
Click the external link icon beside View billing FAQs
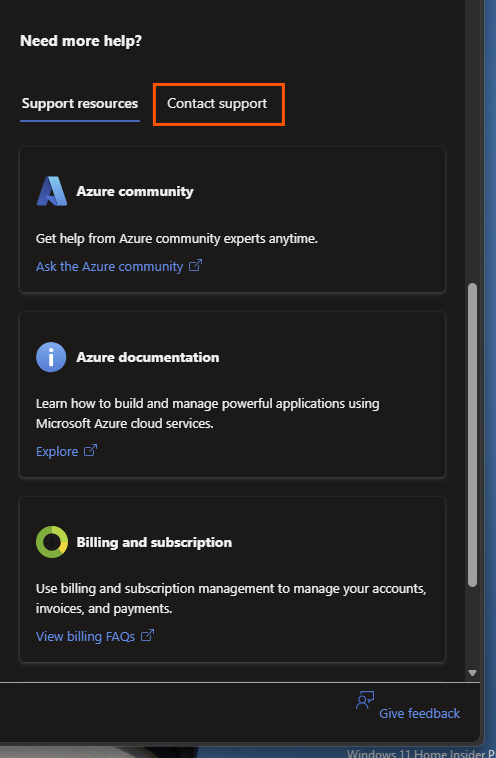pyautogui.click(x=147, y=635)
